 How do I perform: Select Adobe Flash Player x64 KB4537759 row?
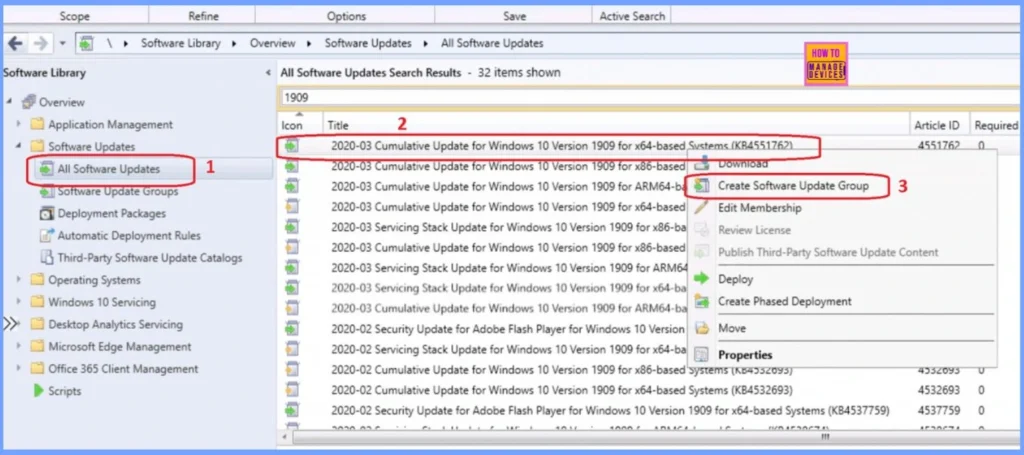[x=650, y=411]
